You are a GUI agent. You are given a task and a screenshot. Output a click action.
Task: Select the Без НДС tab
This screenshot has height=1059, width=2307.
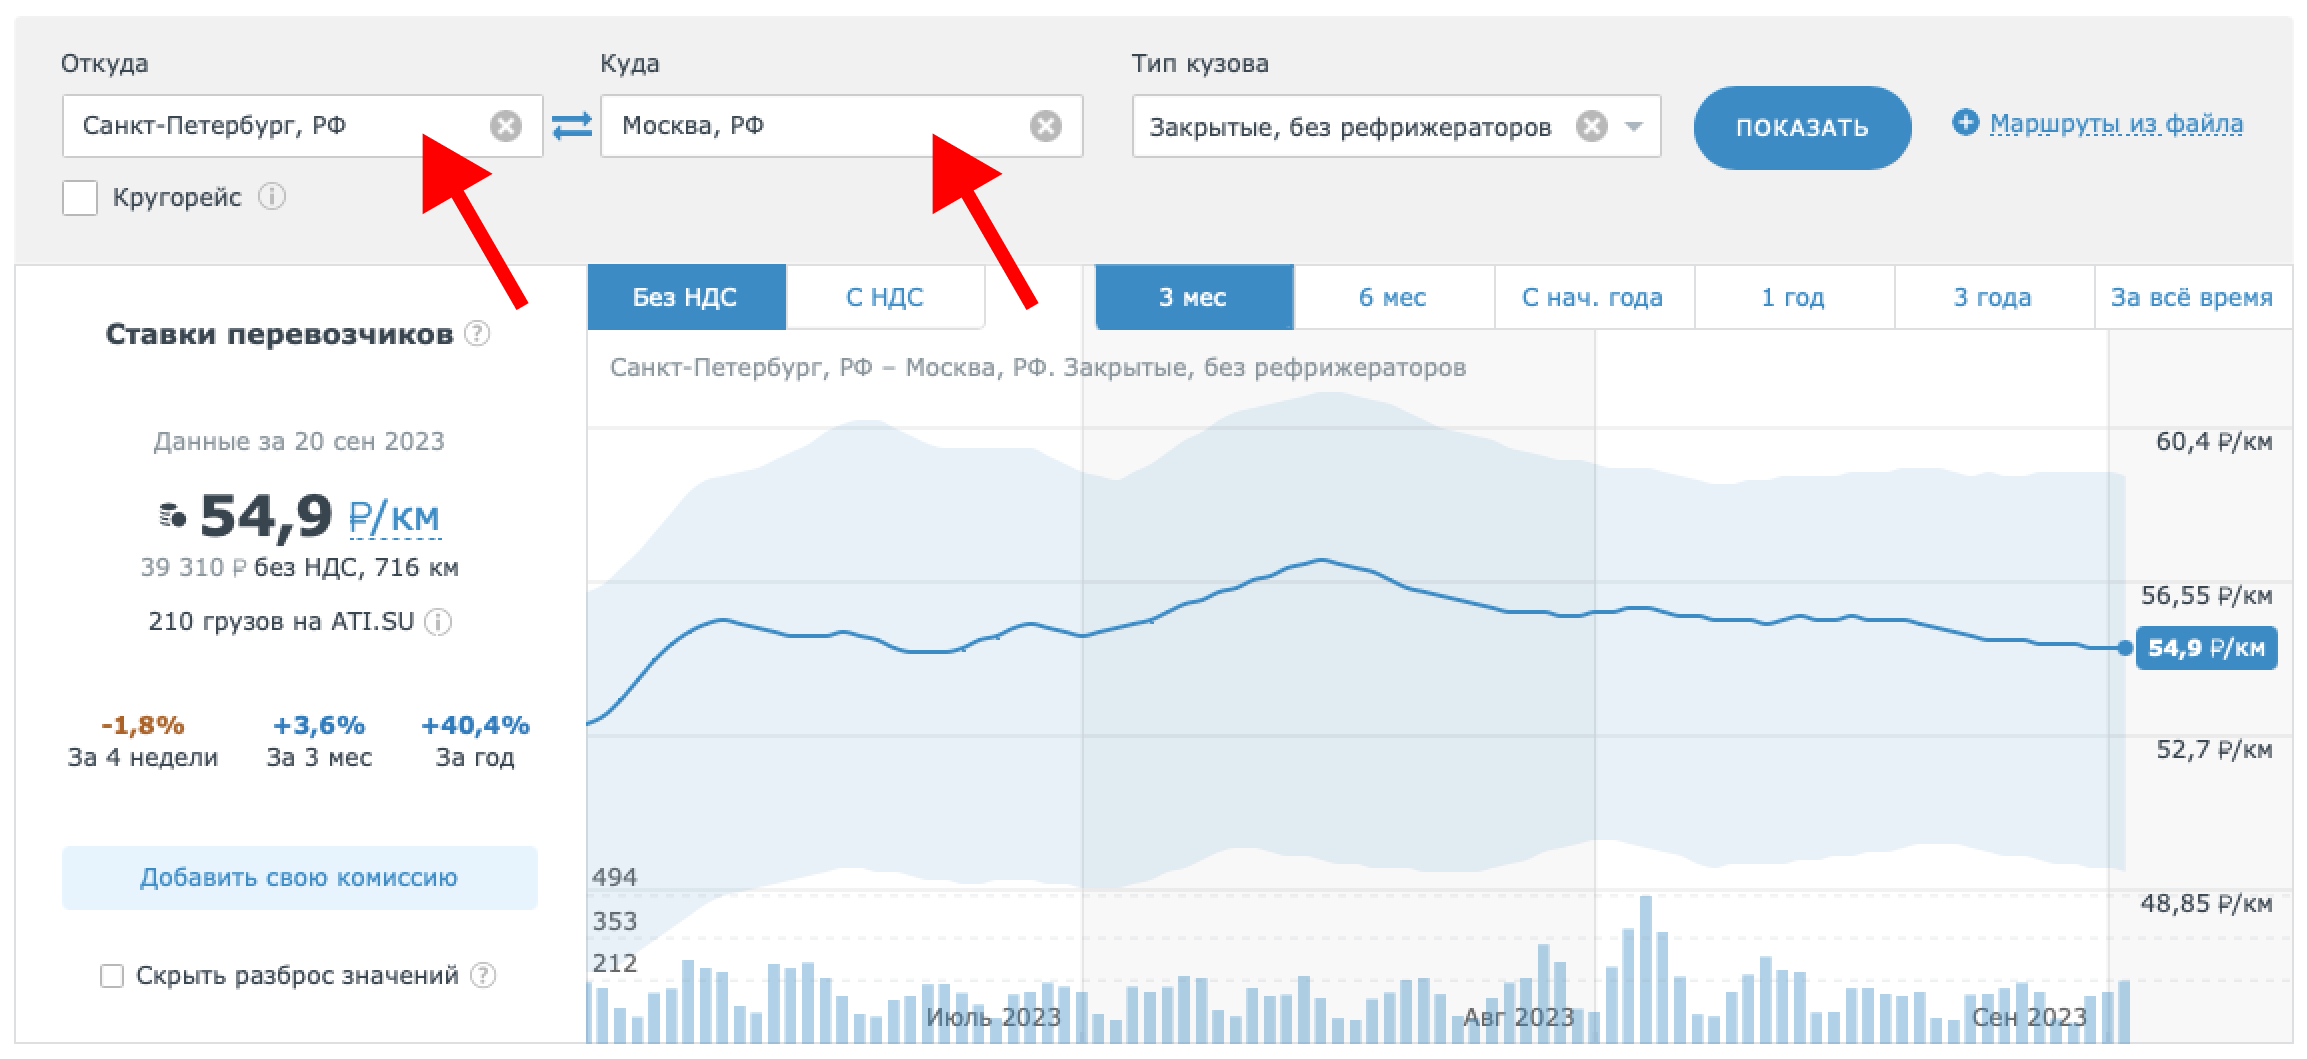point(686,297)
